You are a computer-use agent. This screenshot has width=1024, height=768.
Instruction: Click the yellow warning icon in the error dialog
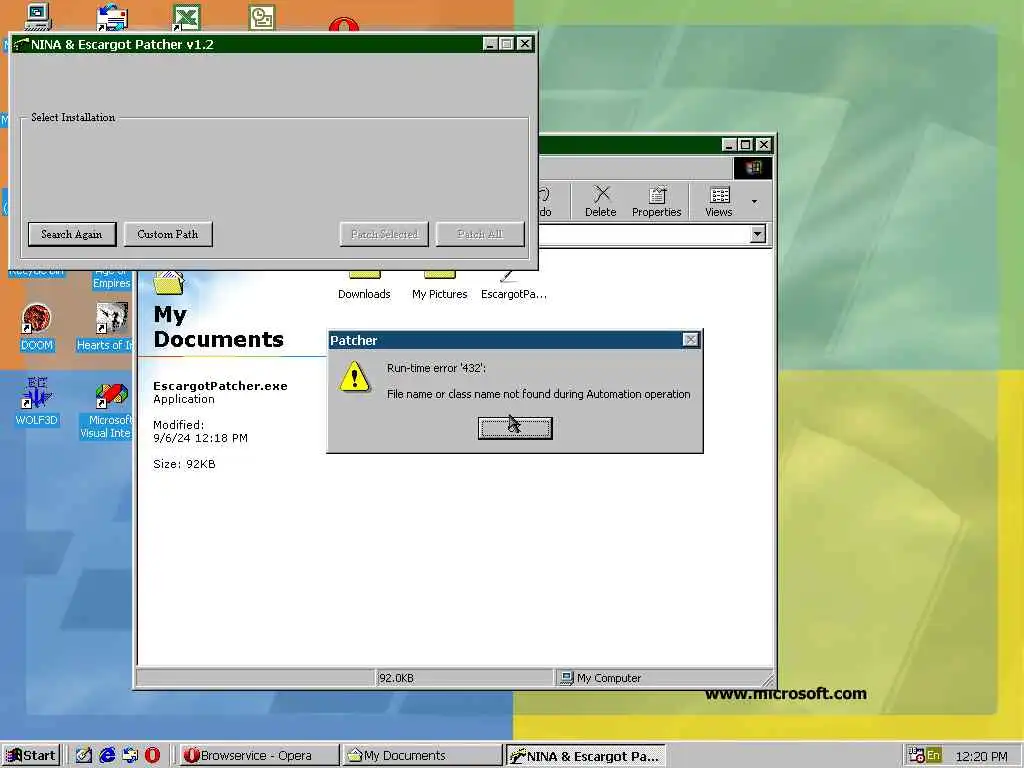(x=355, y=377)
